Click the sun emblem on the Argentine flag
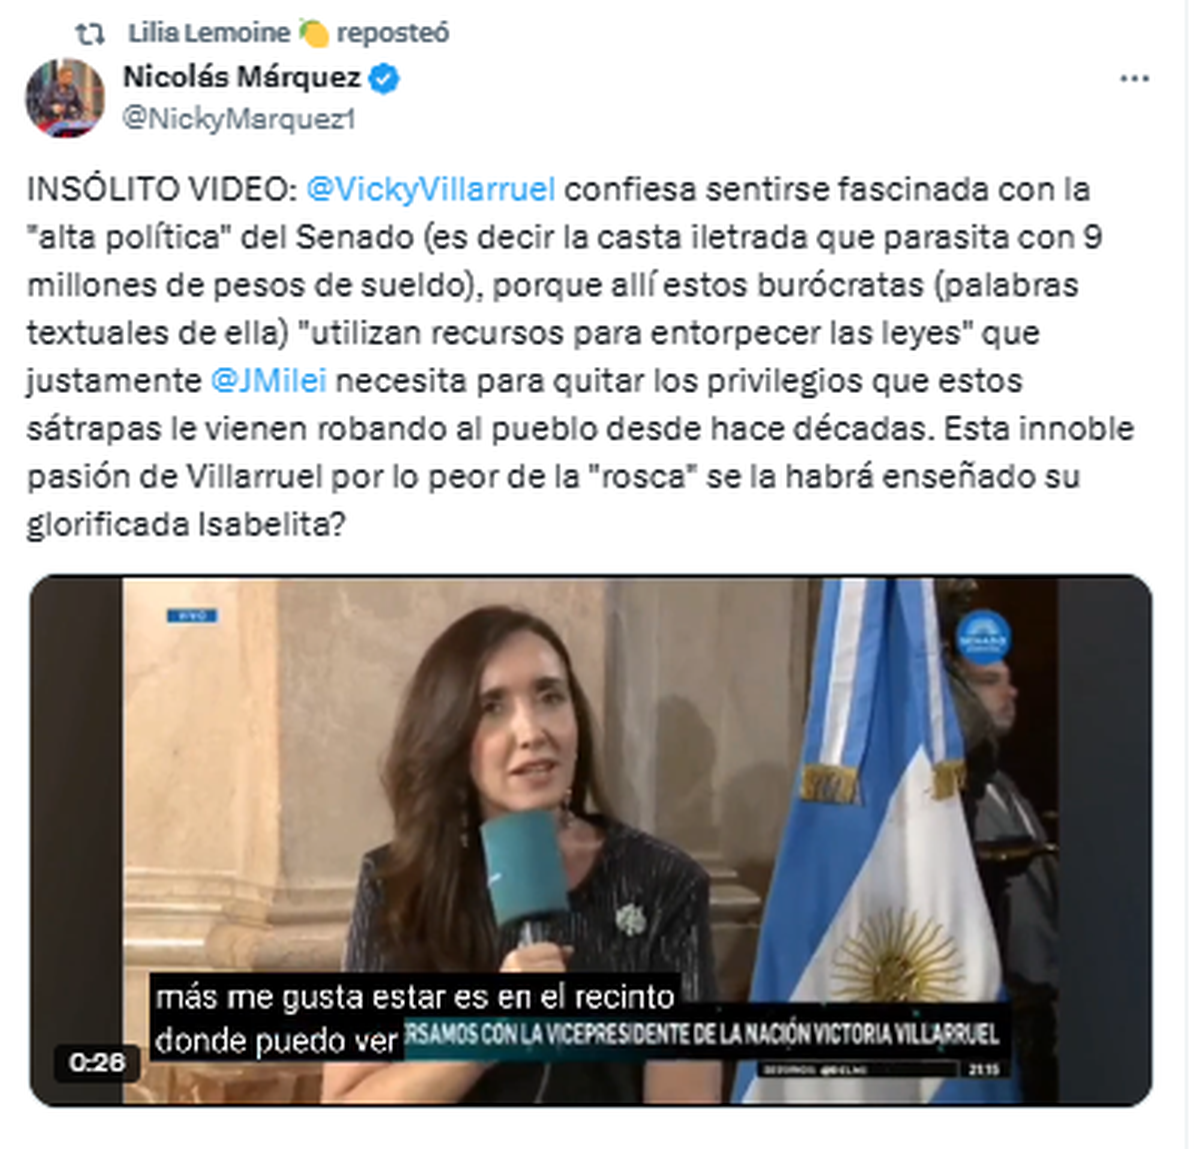Image resolution: width=1200 pixels, height=1149 pixels. pyautogui.click(x=898, y=954)
